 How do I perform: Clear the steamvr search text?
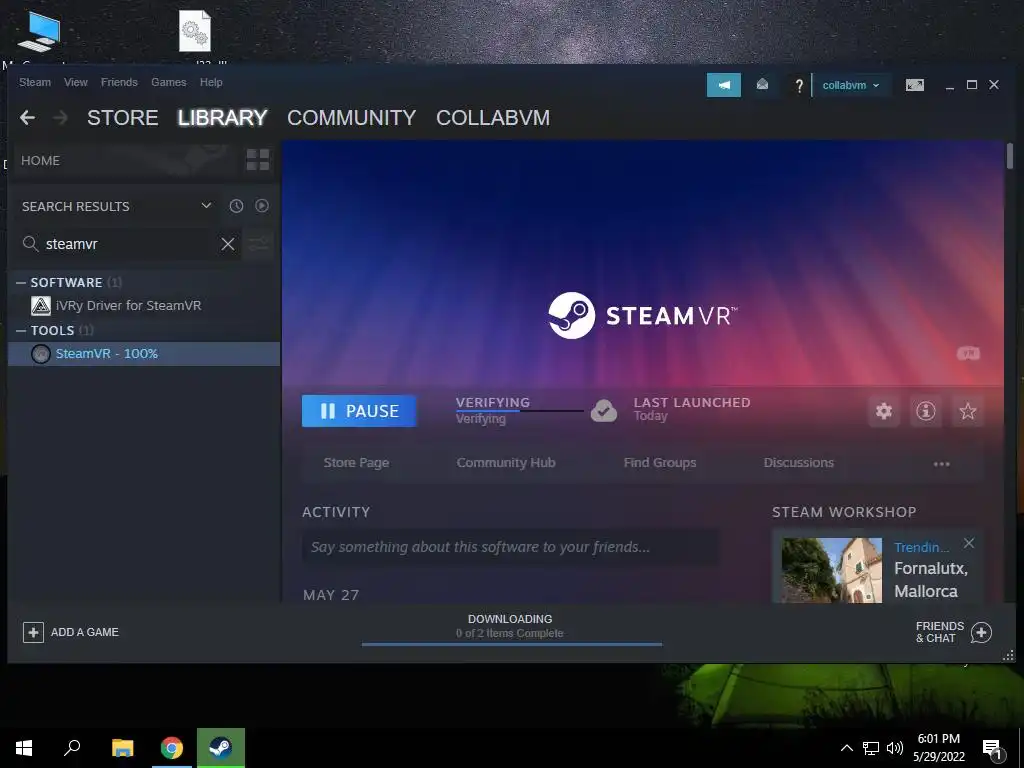click(x=228, y=244)
